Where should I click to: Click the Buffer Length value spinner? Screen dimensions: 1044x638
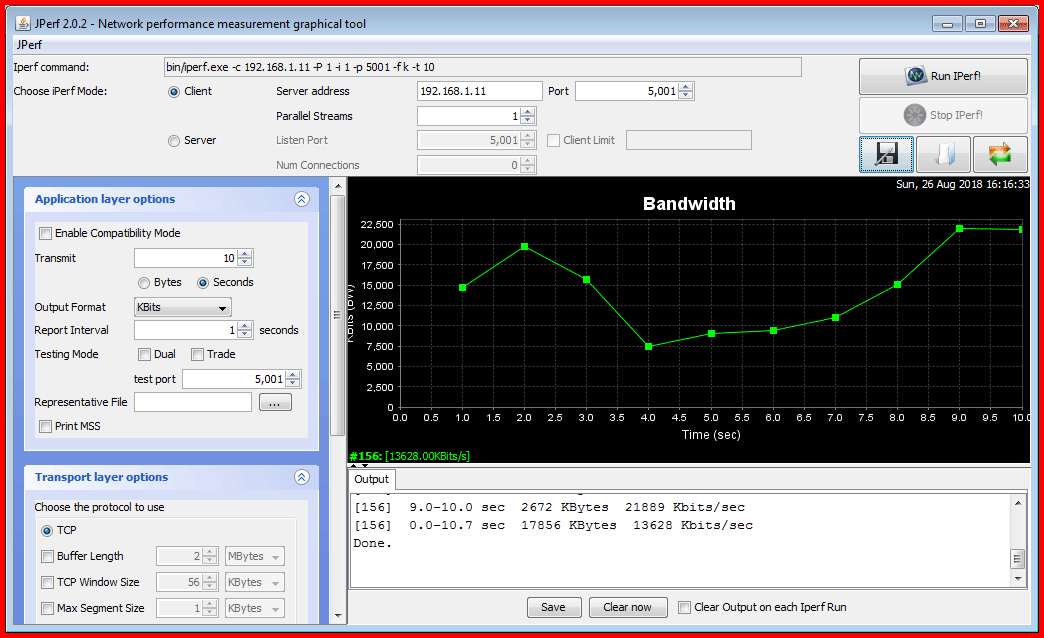pos(187,556)
